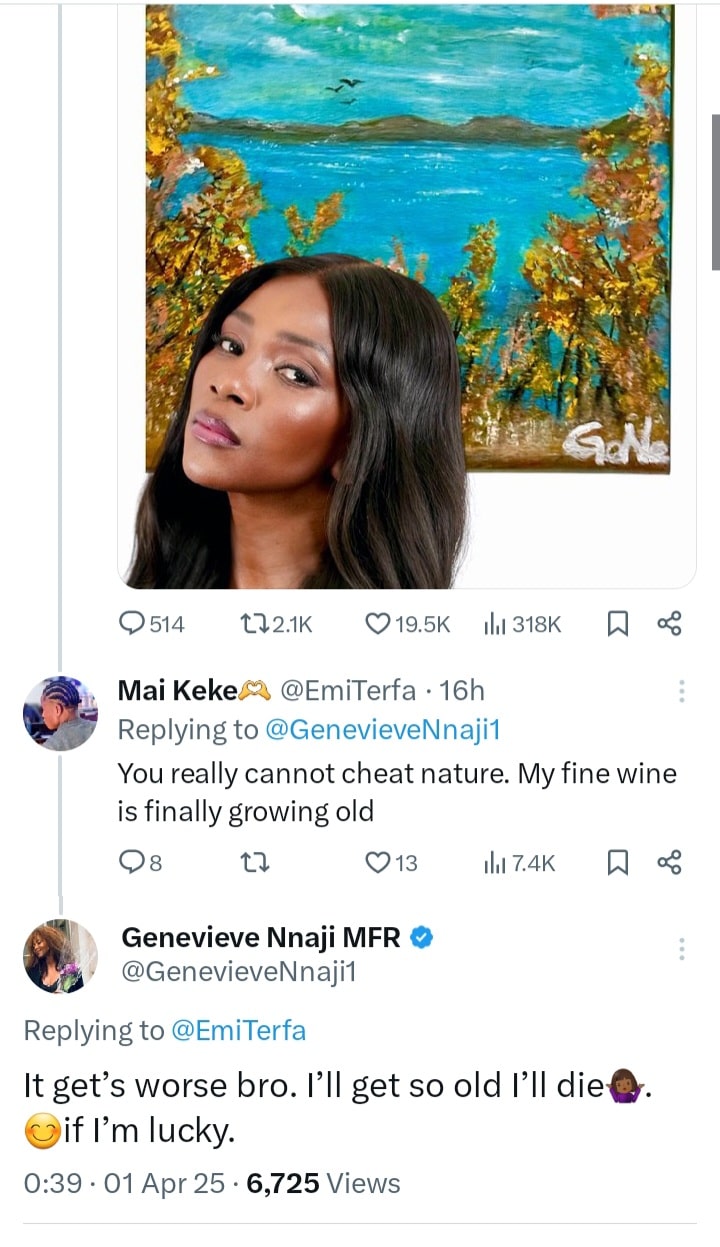Image resolution: width=720 pixels, height=1247 pixels.
Task: Open the @EmiTerfa mention link
Action: click(x=239, y=1030)
